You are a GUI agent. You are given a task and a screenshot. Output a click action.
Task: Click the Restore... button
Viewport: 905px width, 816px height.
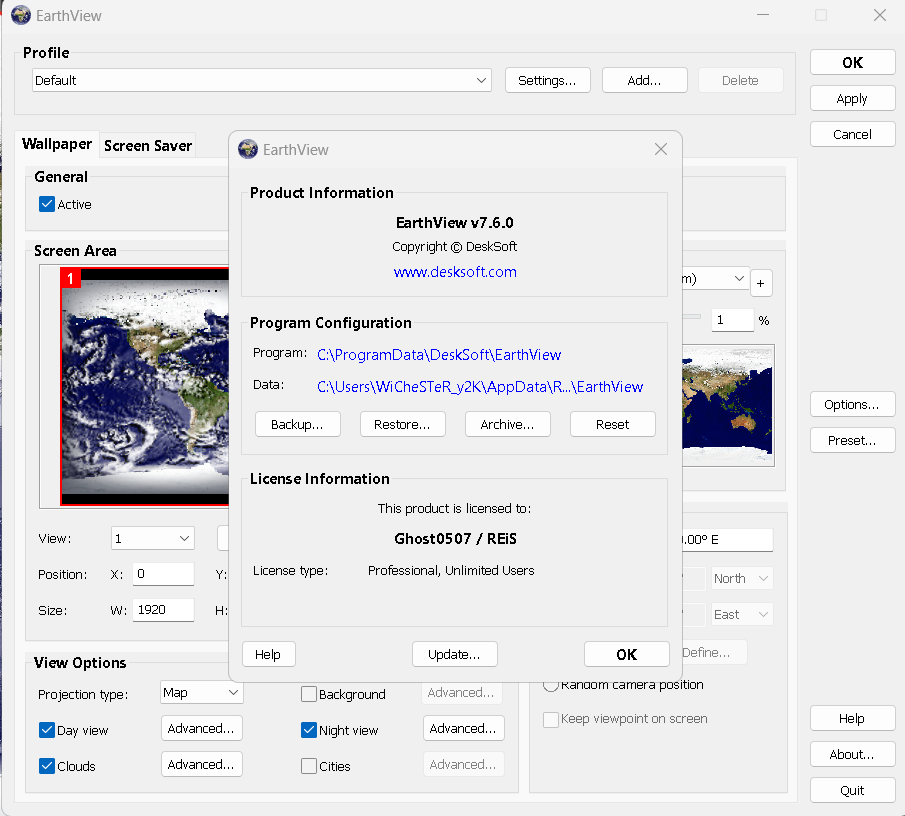[x=402, y=424]
